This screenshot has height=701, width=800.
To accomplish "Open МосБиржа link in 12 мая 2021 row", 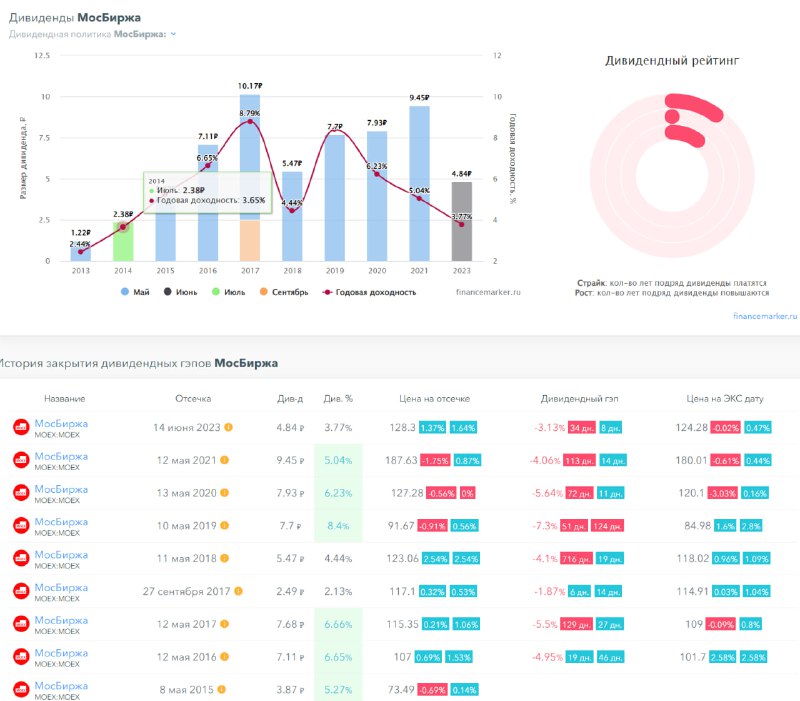I will [61, 456].
